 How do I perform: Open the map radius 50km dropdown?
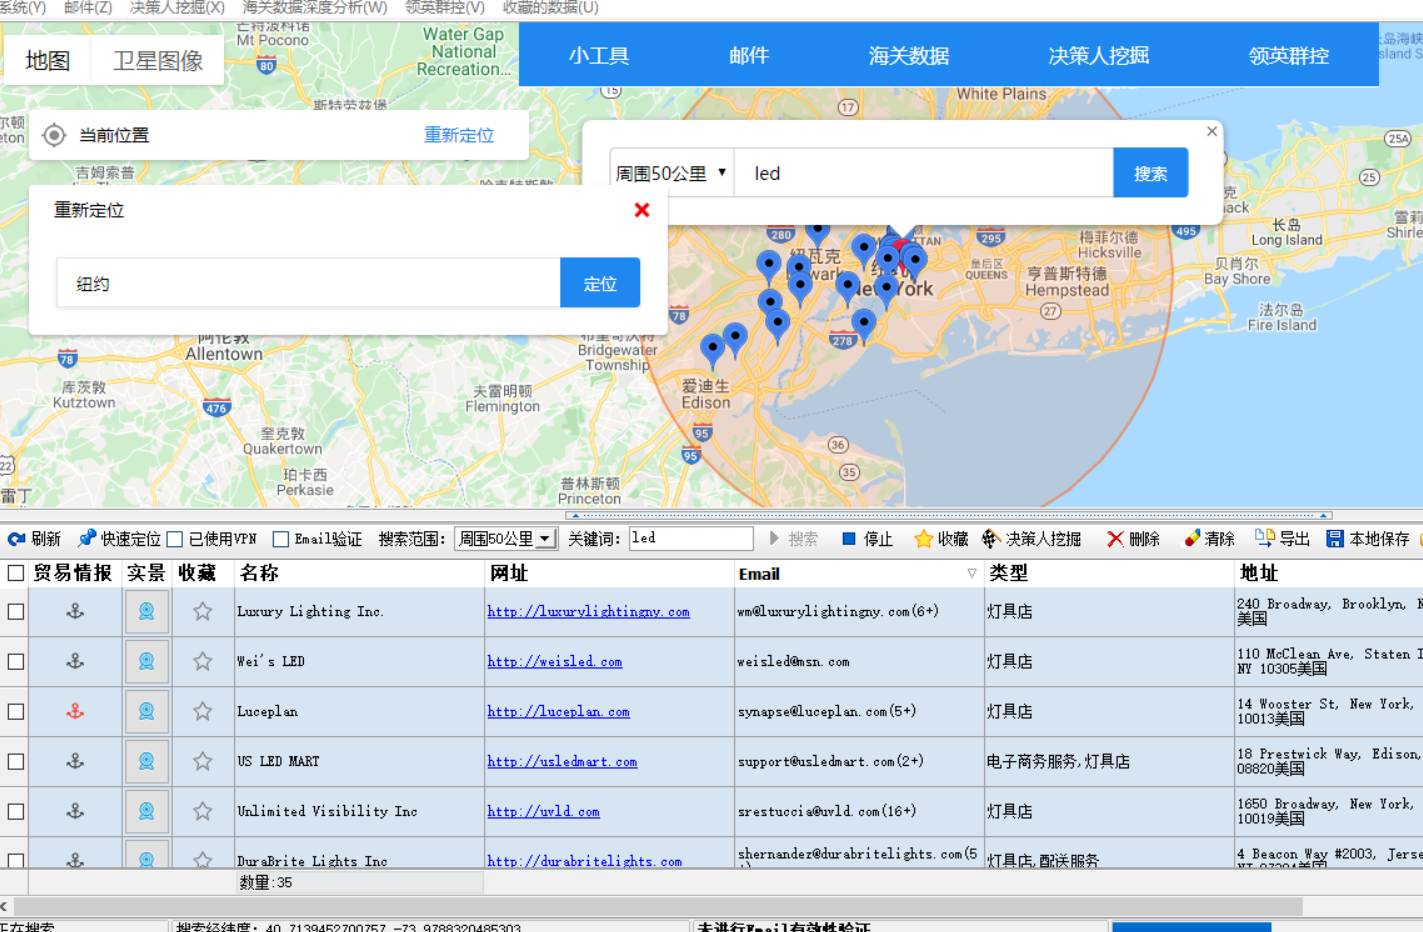point(670,173)
